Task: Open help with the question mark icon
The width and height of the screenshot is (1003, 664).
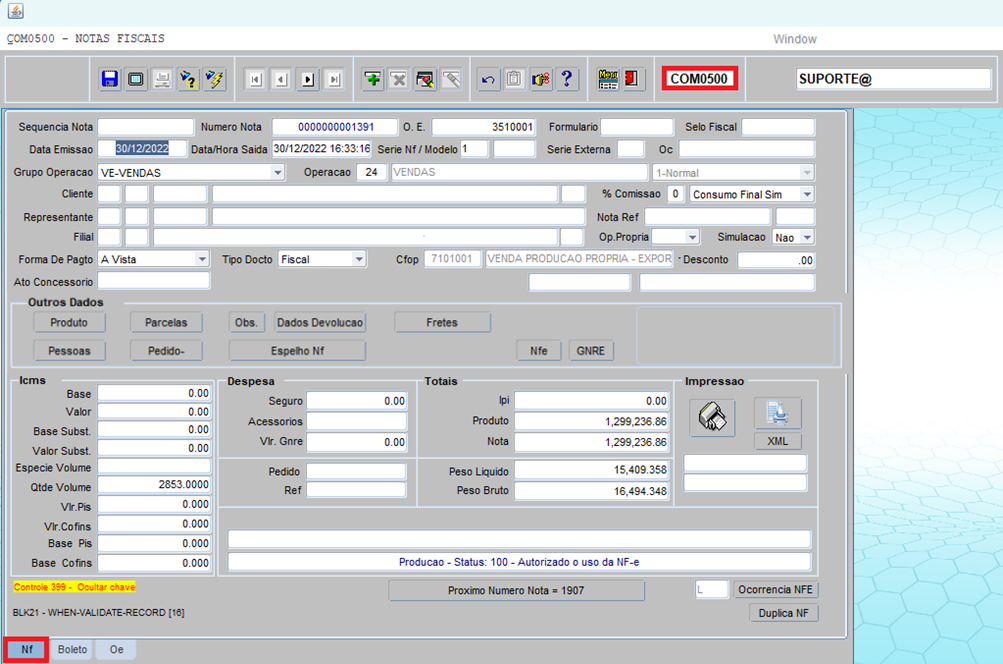Action: click(567, 79)
